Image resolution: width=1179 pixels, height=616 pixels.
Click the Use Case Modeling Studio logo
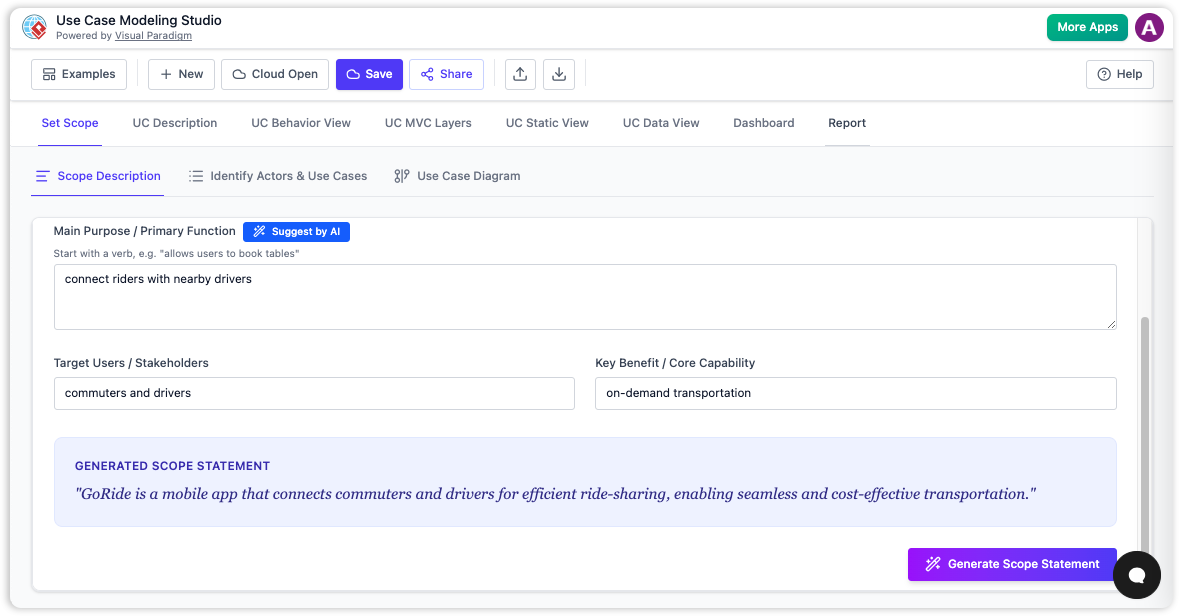[x=36, y=27]
